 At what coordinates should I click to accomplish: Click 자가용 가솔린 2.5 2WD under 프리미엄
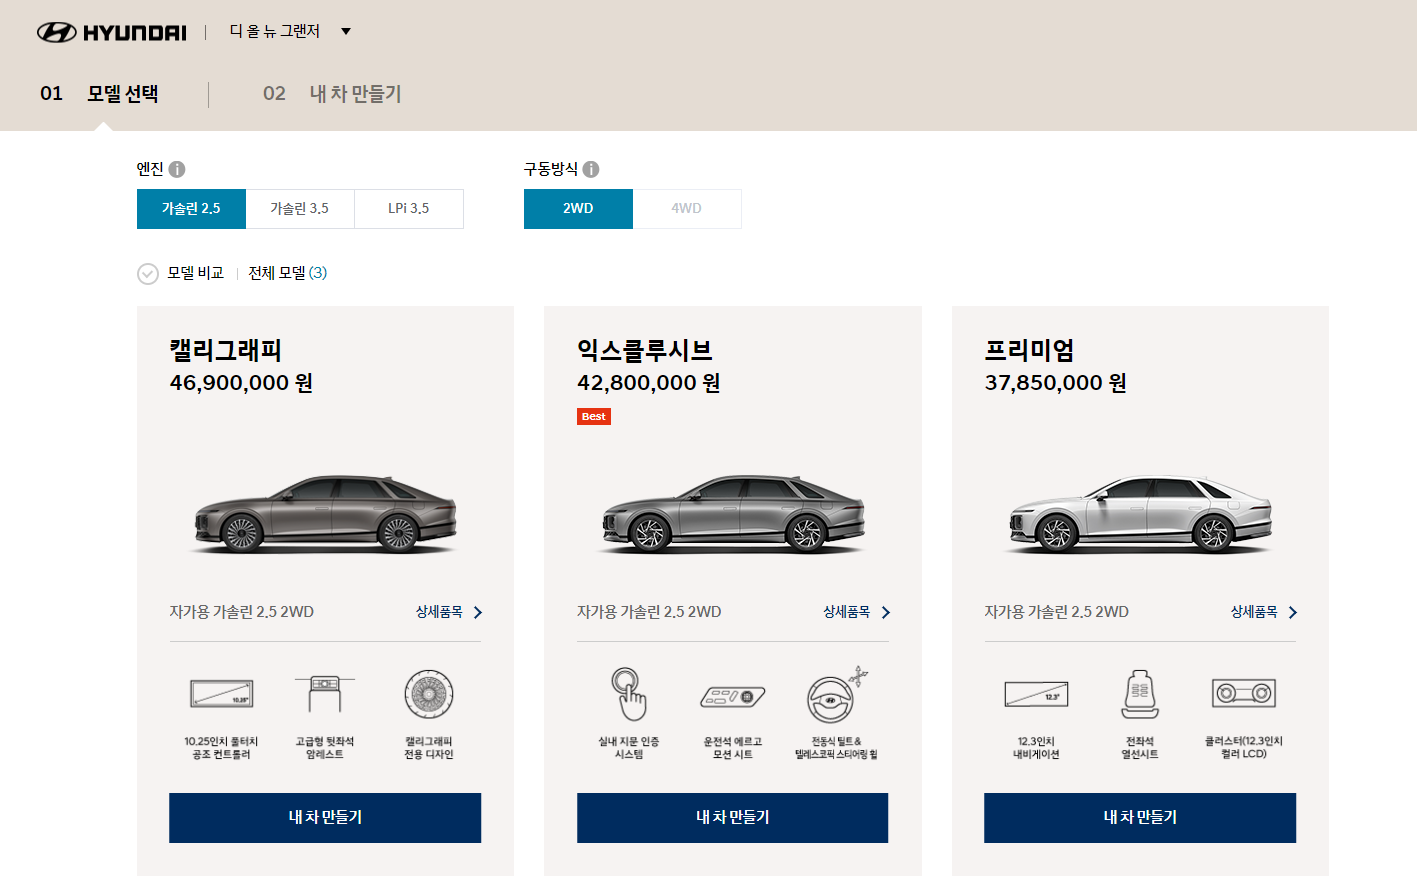1057,612
